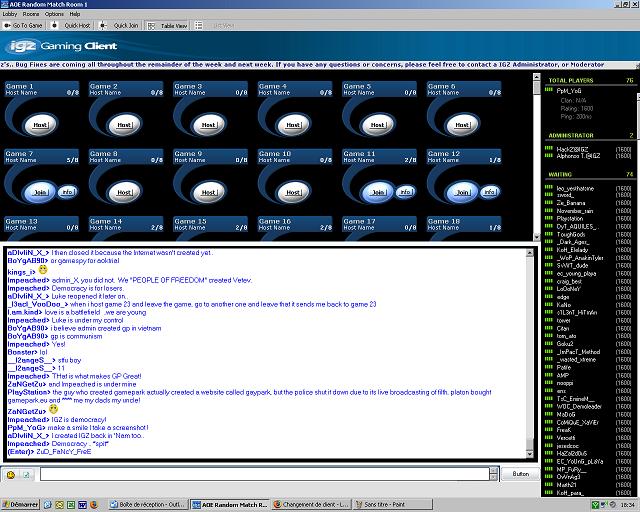This screenshot has width=640, height=512.
Task: Show info for Game 7
Action: [x=66, y=191]
